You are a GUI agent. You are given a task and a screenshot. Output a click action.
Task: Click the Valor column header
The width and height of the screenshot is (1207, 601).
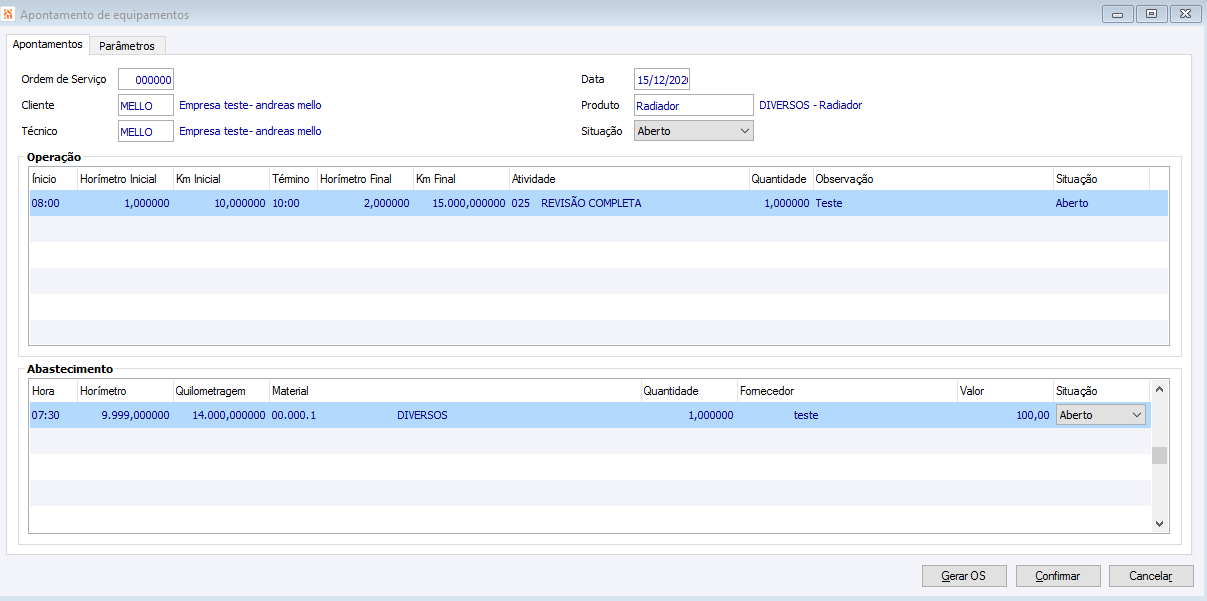[x=1005, y=391]
